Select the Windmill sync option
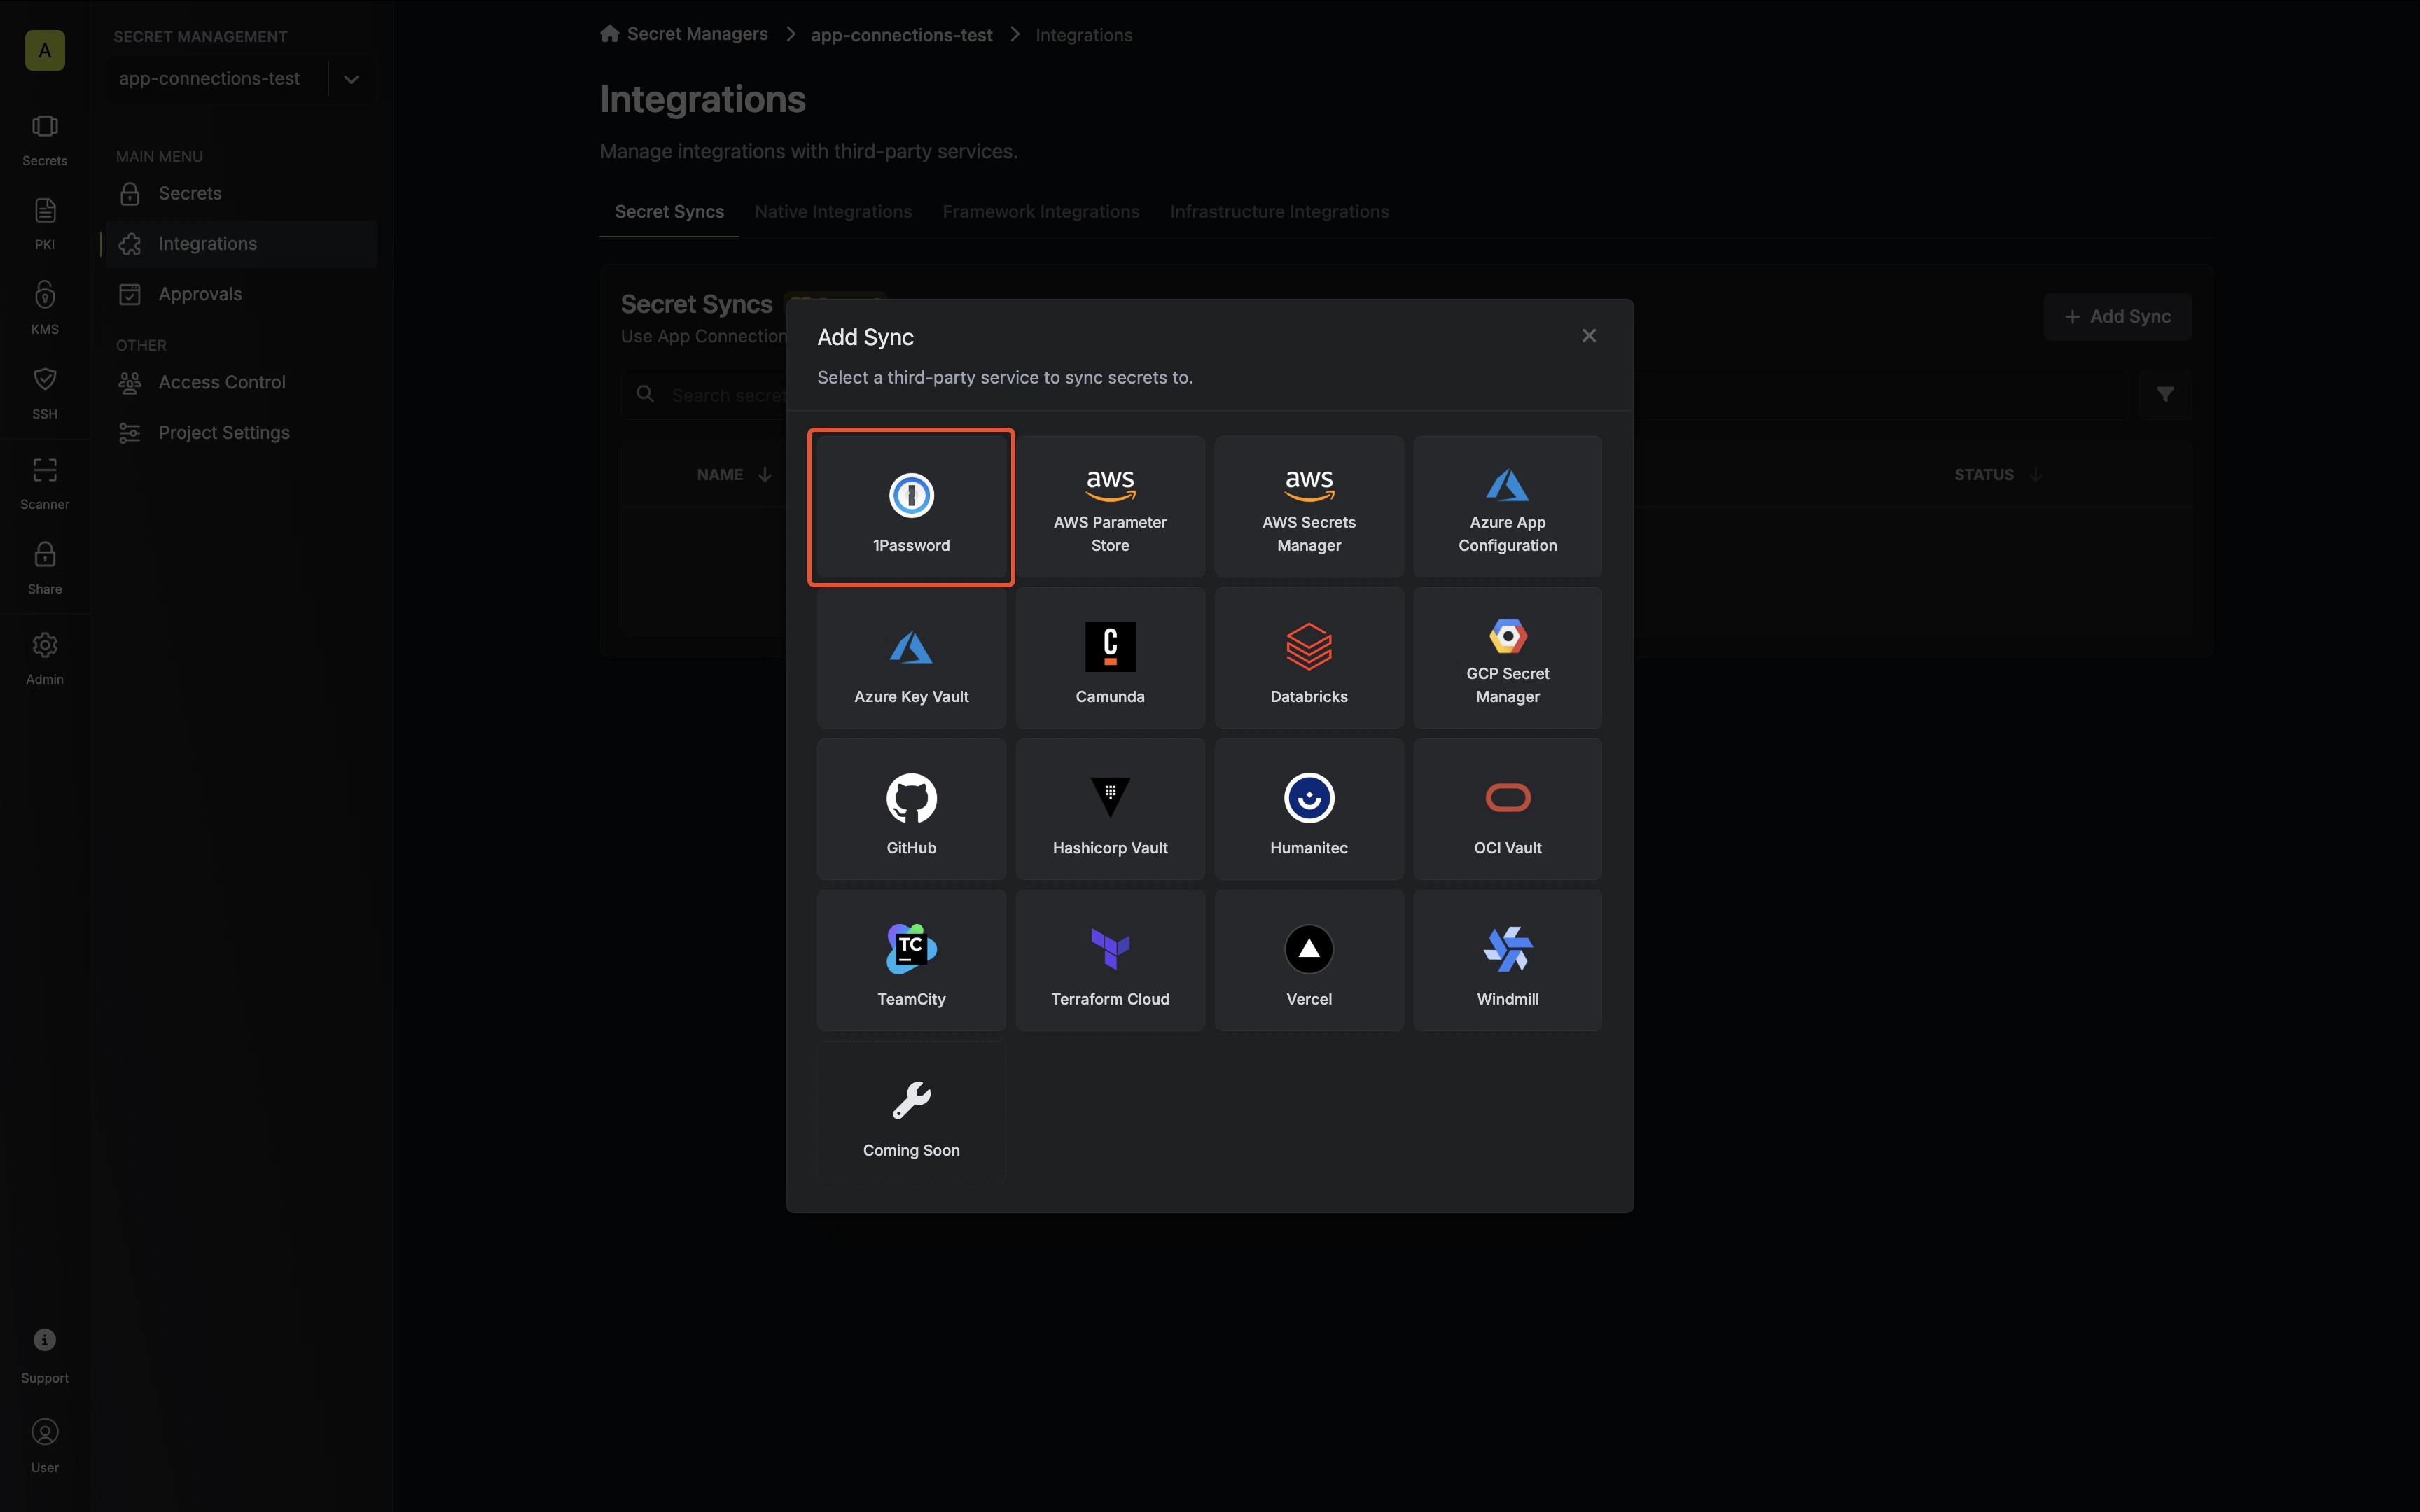 click(x=1507, y=960)
